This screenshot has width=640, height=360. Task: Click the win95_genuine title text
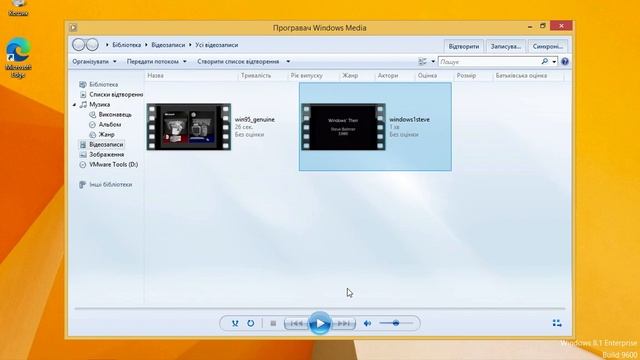[255, 120]
